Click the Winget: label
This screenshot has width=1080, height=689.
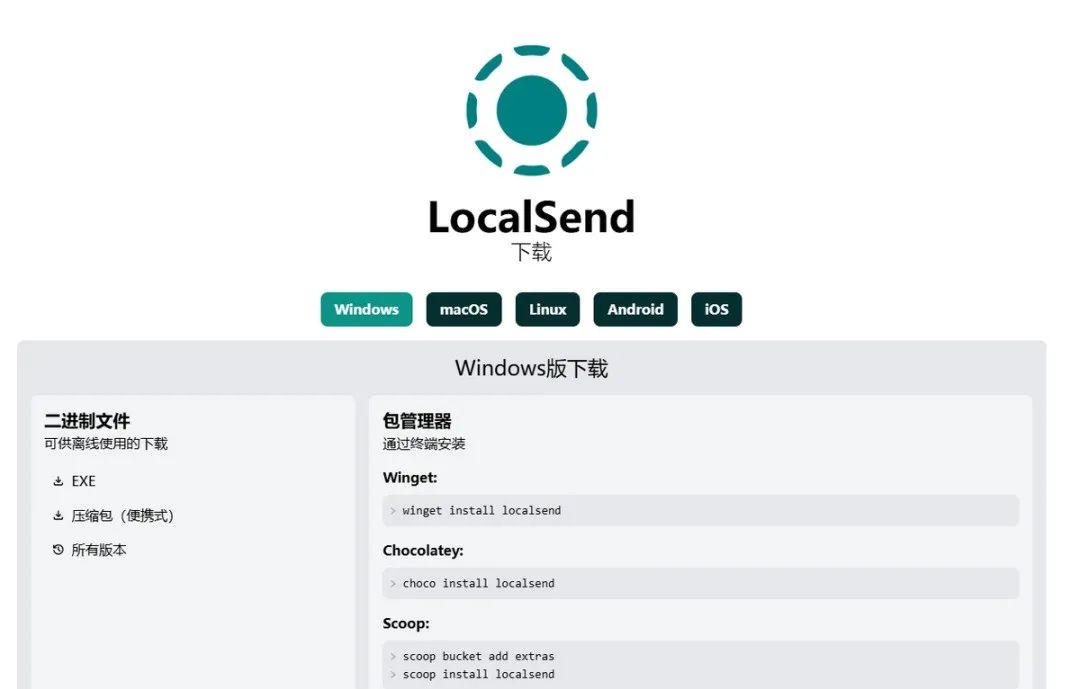[x=410, y=477]
